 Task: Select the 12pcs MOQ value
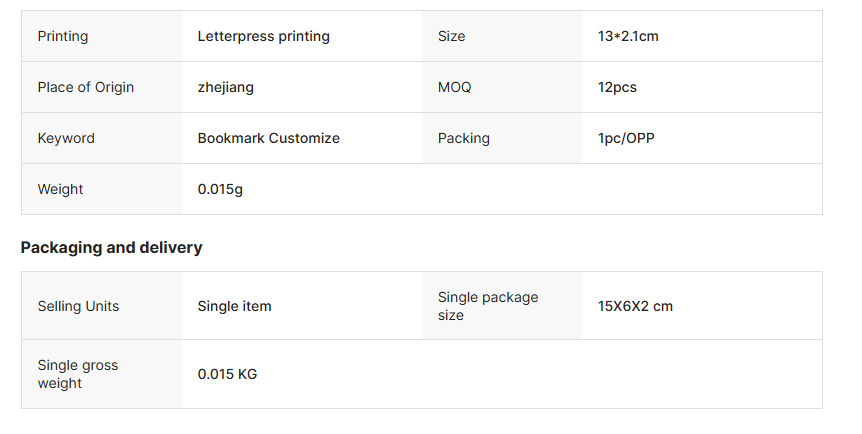click(x=617, y=87)
